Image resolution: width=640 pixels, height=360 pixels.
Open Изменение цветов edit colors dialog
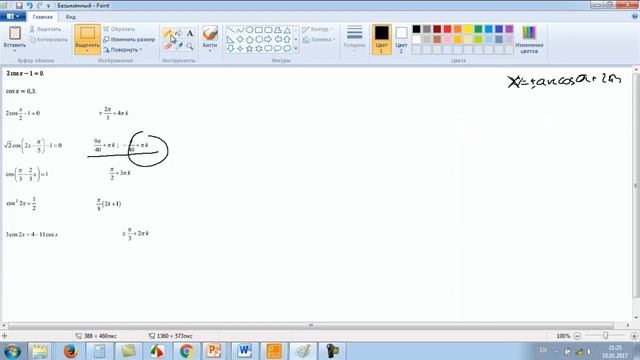529,39
